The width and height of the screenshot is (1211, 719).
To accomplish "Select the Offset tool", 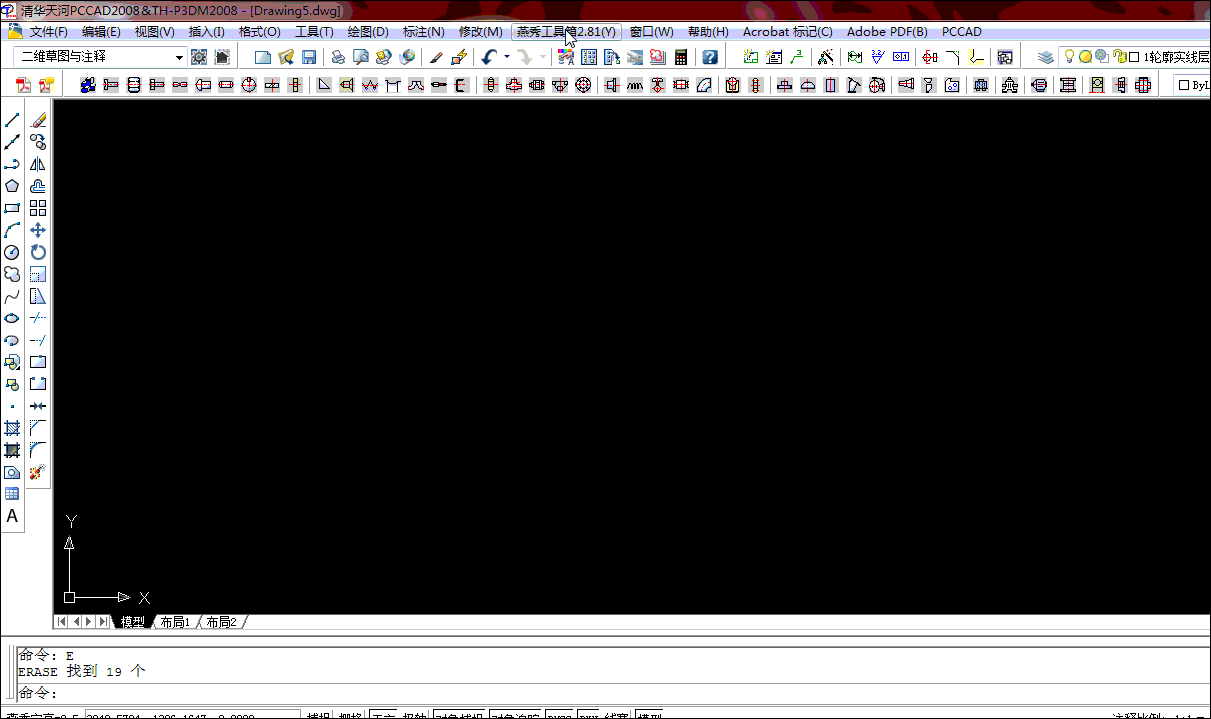I will 38,186.
